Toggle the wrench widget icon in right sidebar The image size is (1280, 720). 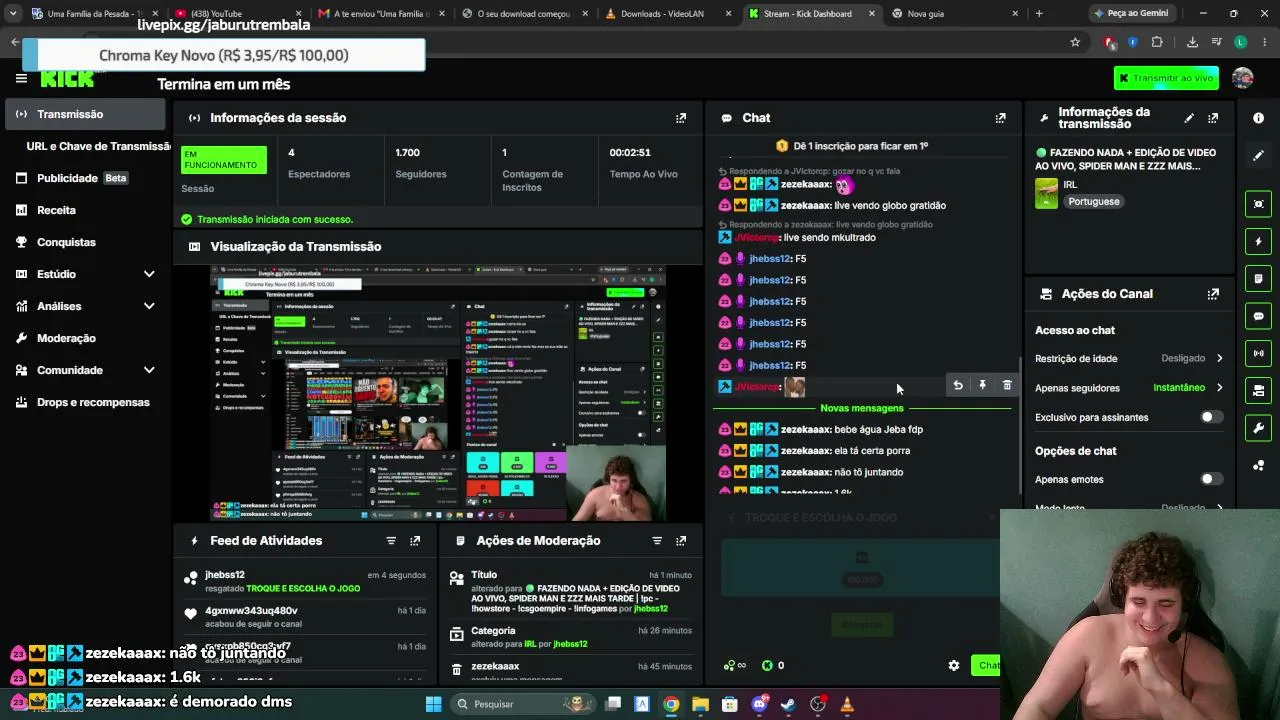[x=1258, y=428]
